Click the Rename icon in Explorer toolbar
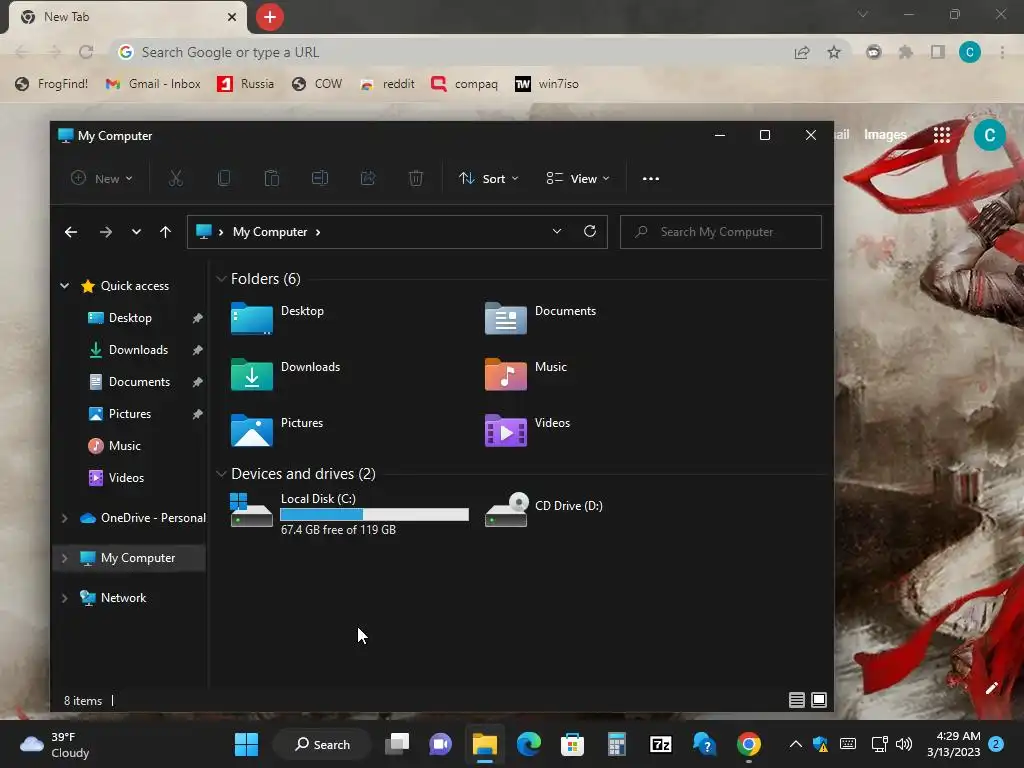Image resolution: width=1024 pixels, height=768 pixels. click(x=320, y=178)
